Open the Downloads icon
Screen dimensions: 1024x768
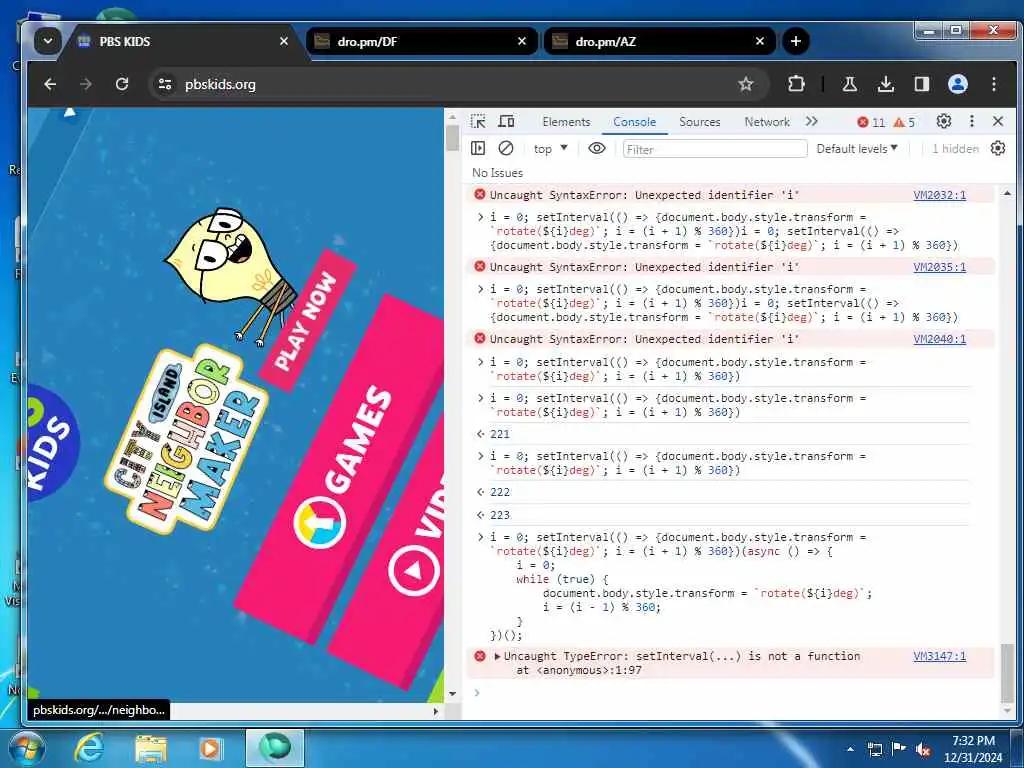tap(886, 84)
